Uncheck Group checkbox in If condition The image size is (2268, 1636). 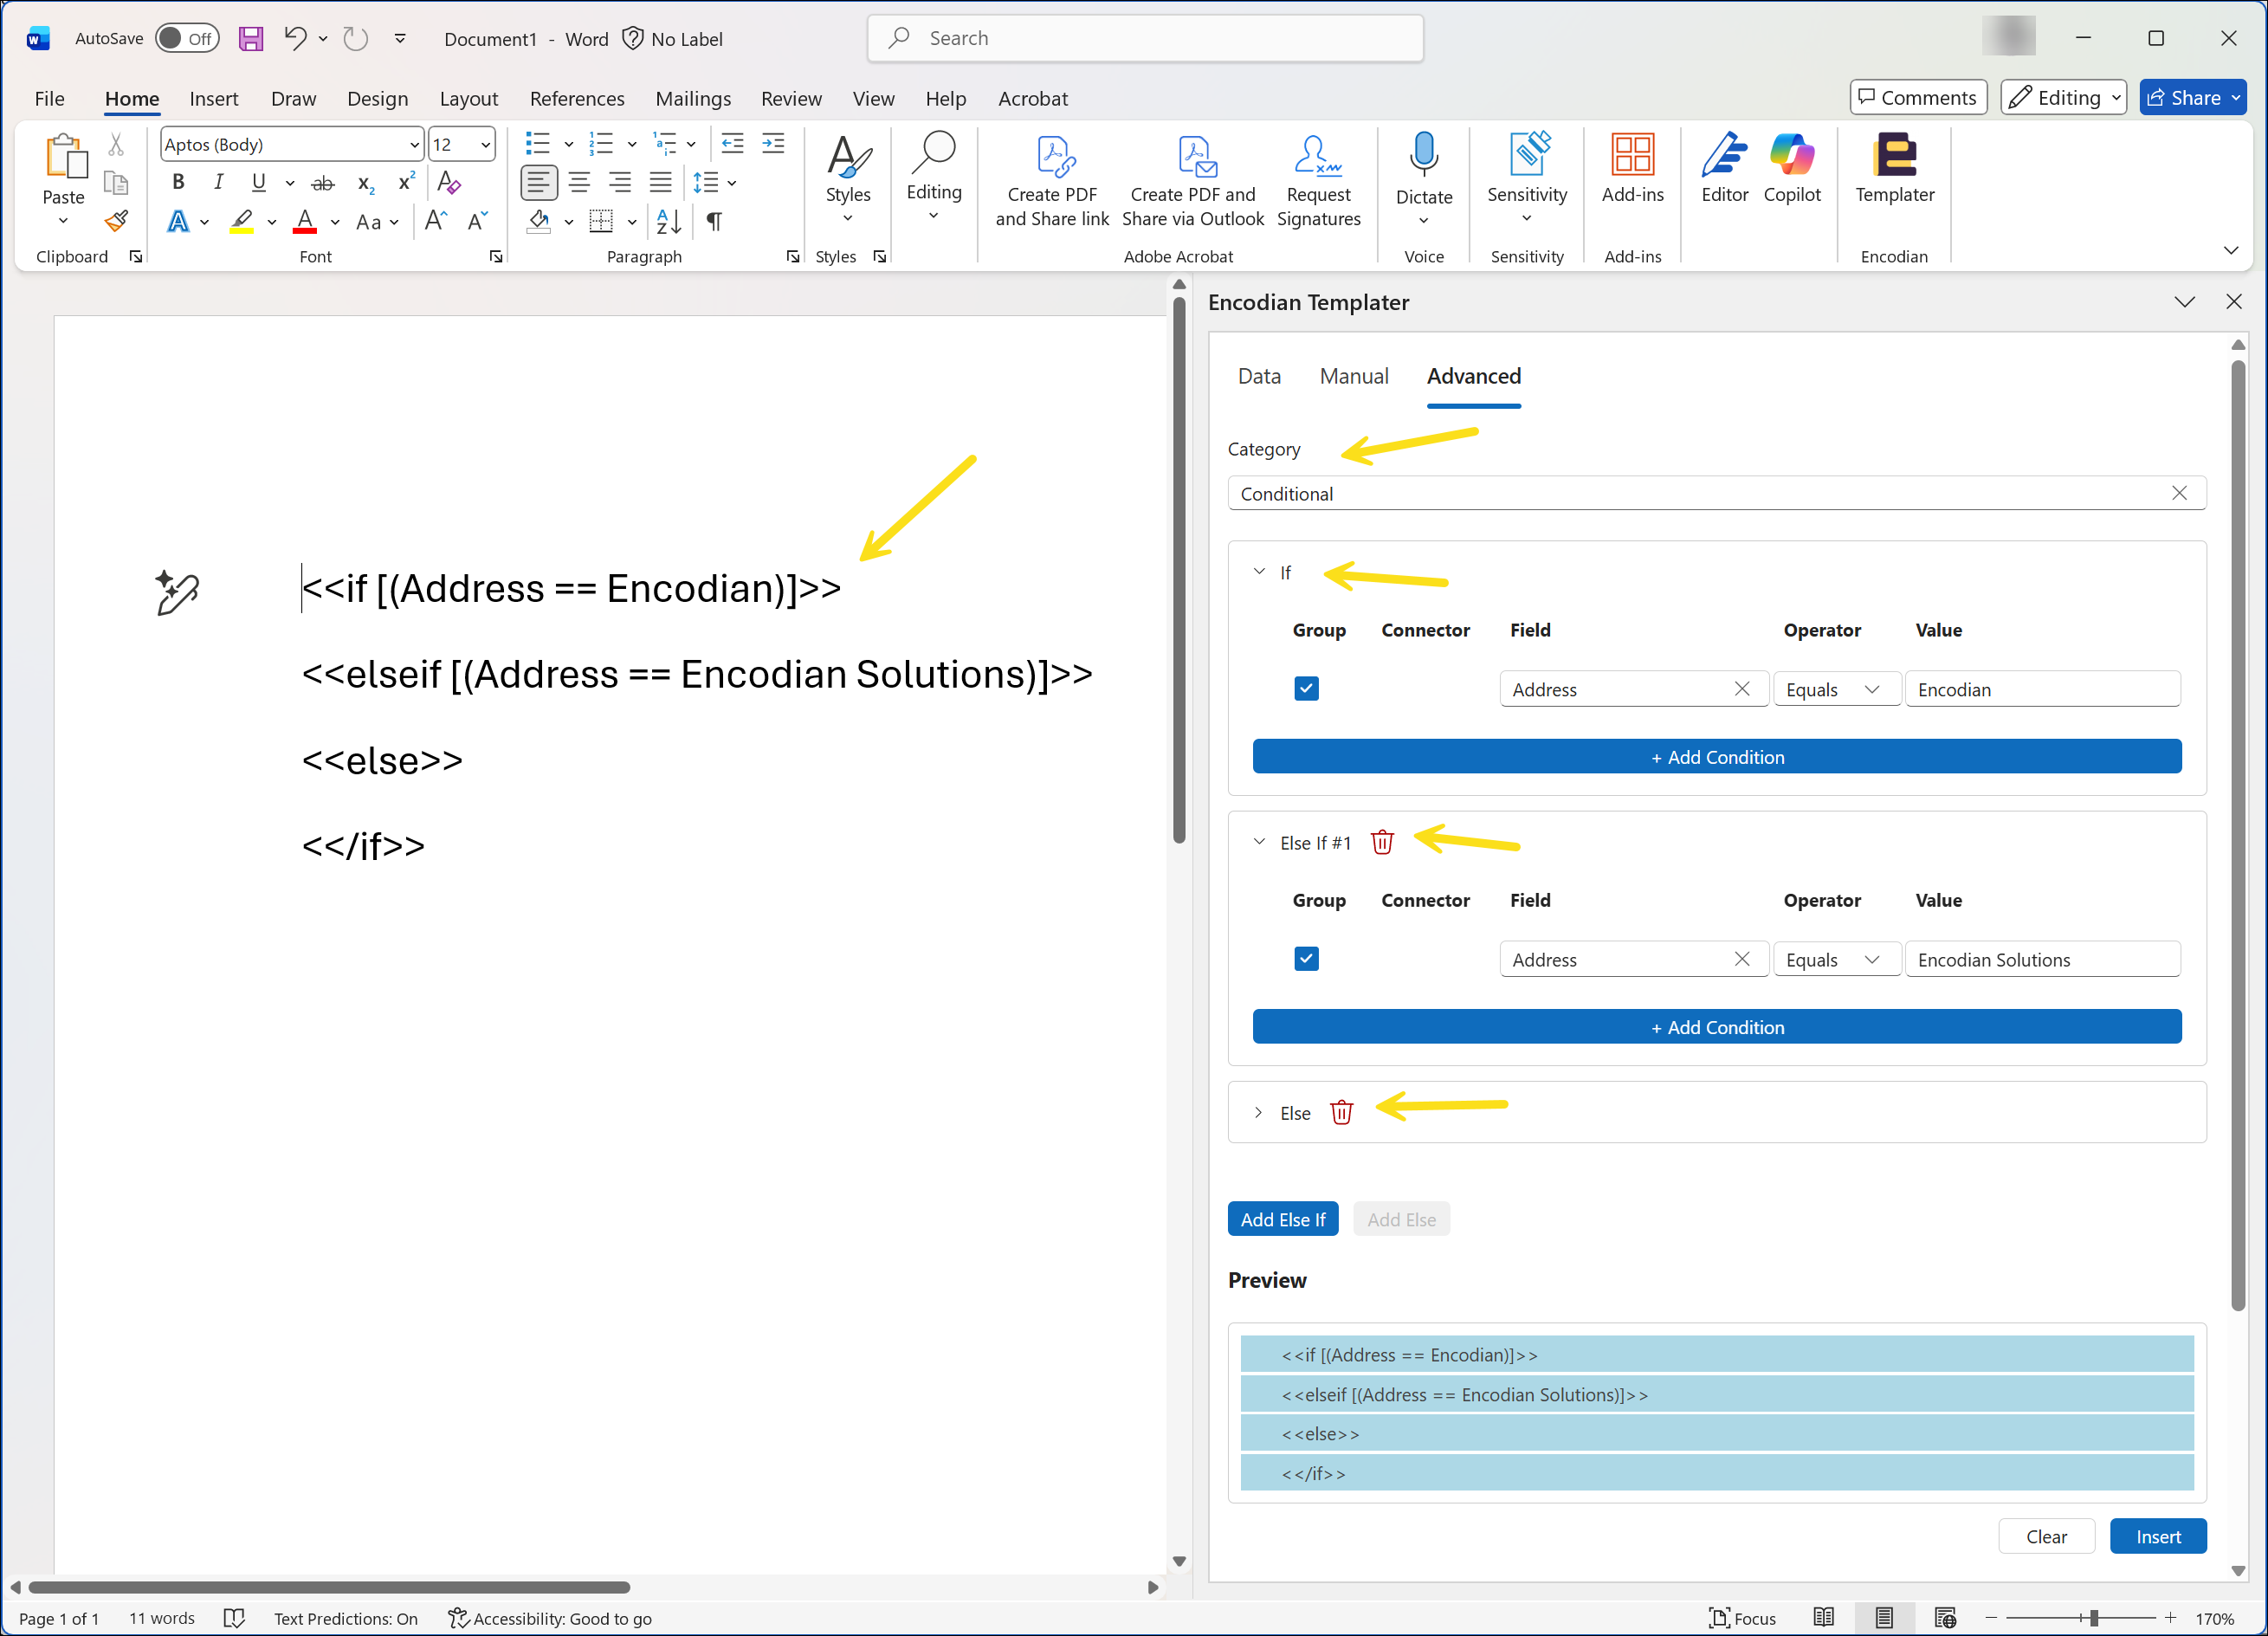(1306, 688)
